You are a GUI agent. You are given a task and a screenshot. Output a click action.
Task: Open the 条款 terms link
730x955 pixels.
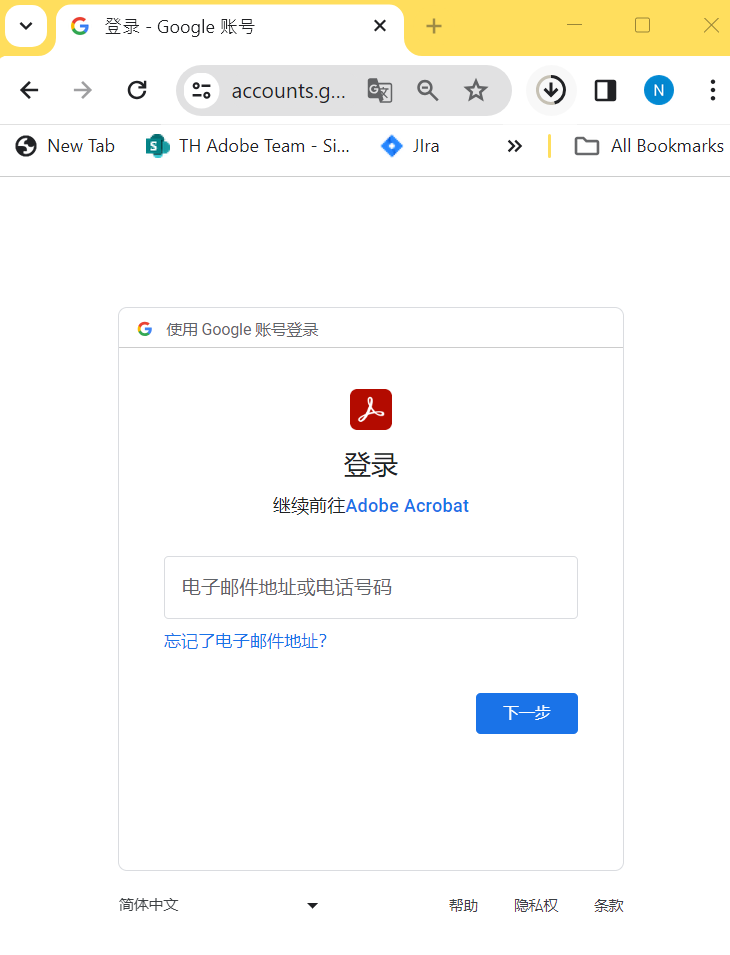pos(609,906)
